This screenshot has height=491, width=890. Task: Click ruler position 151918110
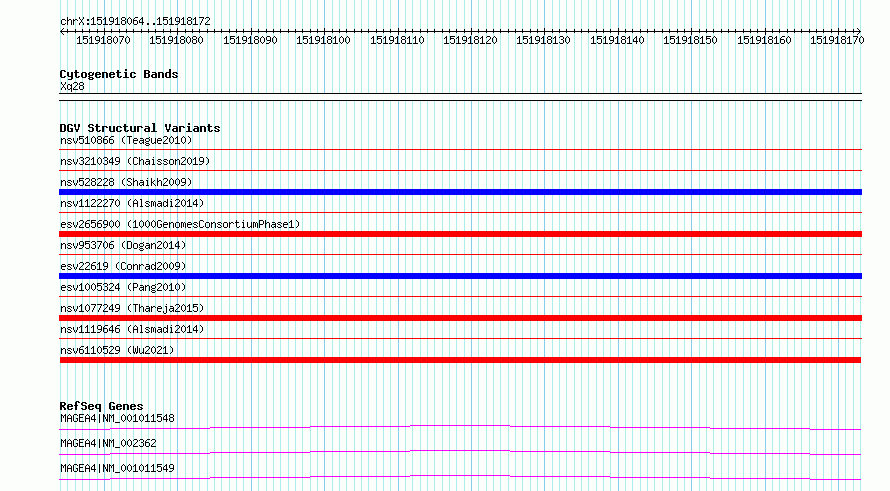click(x=397, y=40)
